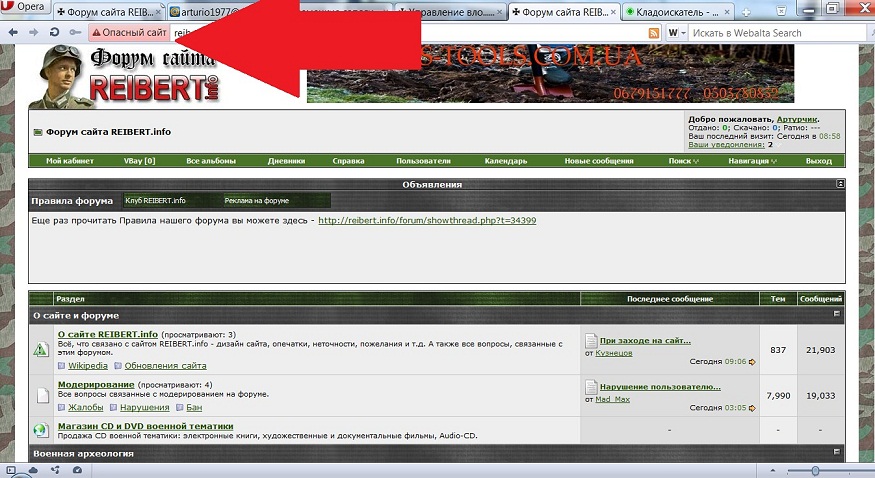Click the Модерирование forum status icon
Viewport: 875px width, 478px height.
click(x=43, y=395)
